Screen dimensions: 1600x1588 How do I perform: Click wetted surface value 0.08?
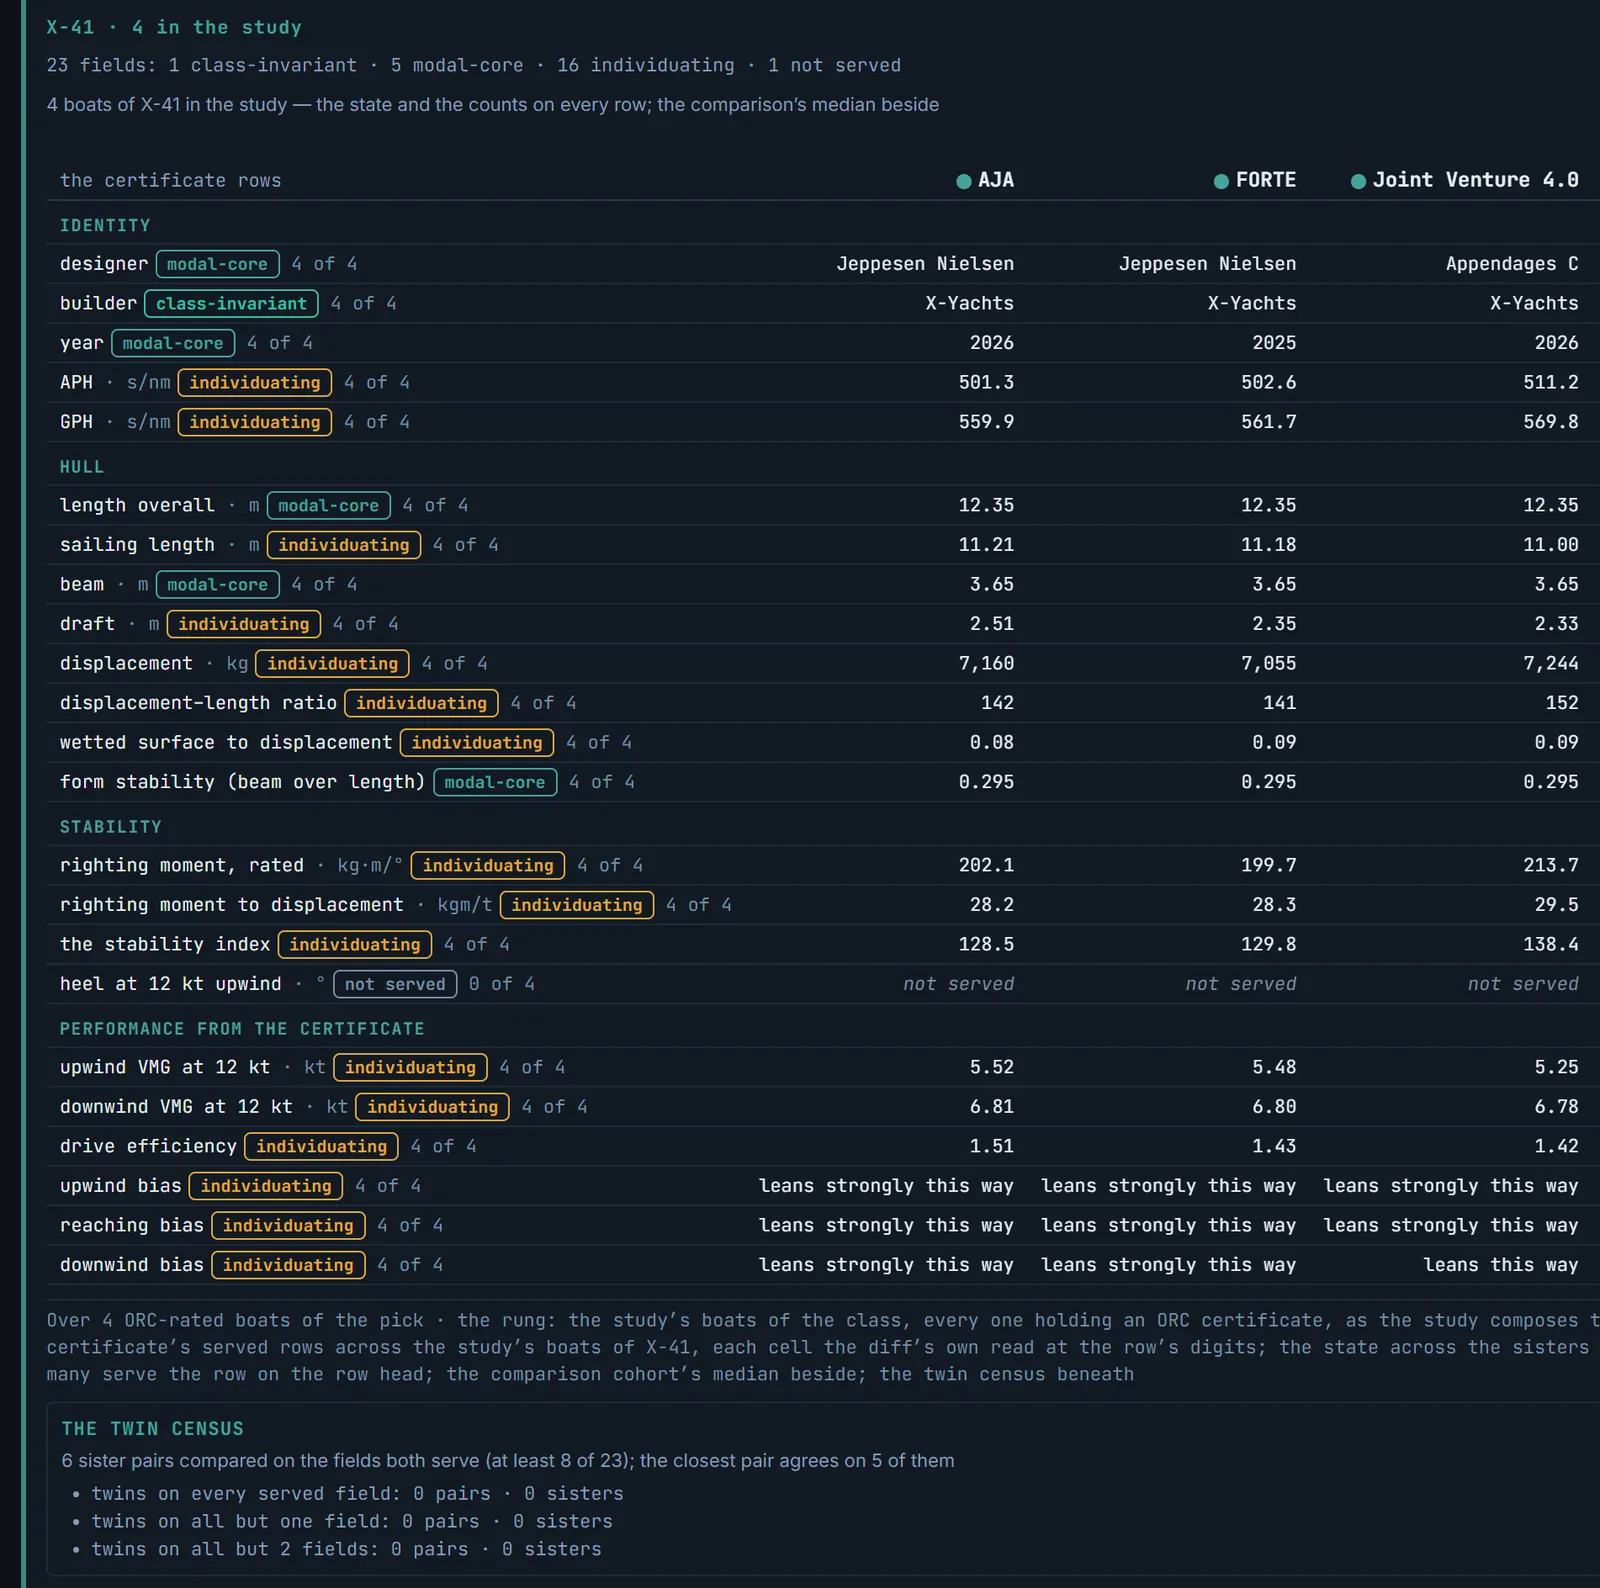[992, 742]
